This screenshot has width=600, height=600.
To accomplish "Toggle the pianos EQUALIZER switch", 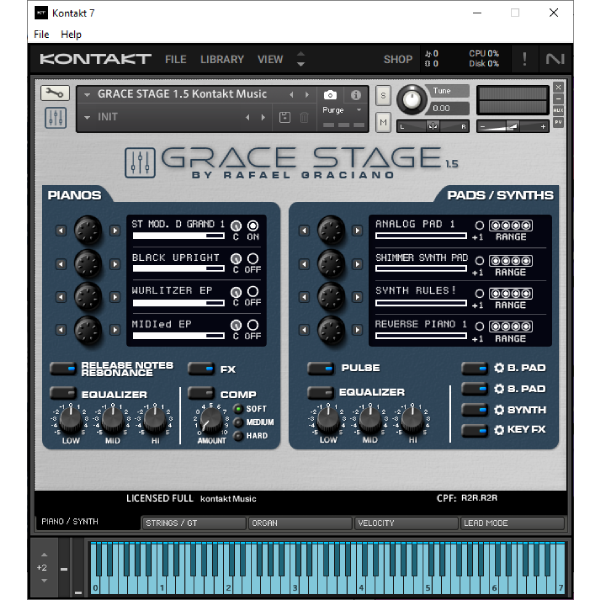I will (63, 393).
